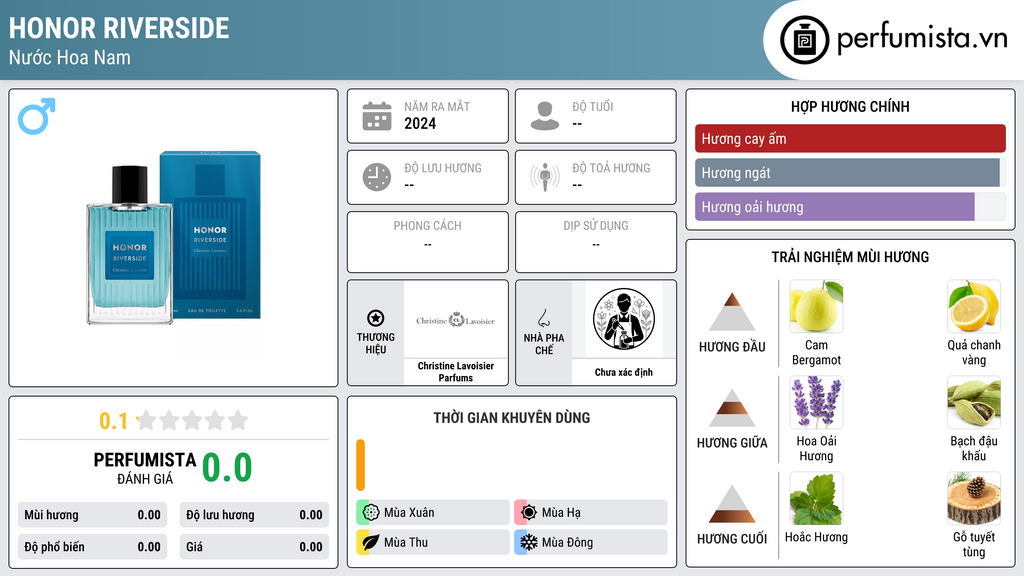Click the perfumista.vn bottle logo icon

coord(804,40)
